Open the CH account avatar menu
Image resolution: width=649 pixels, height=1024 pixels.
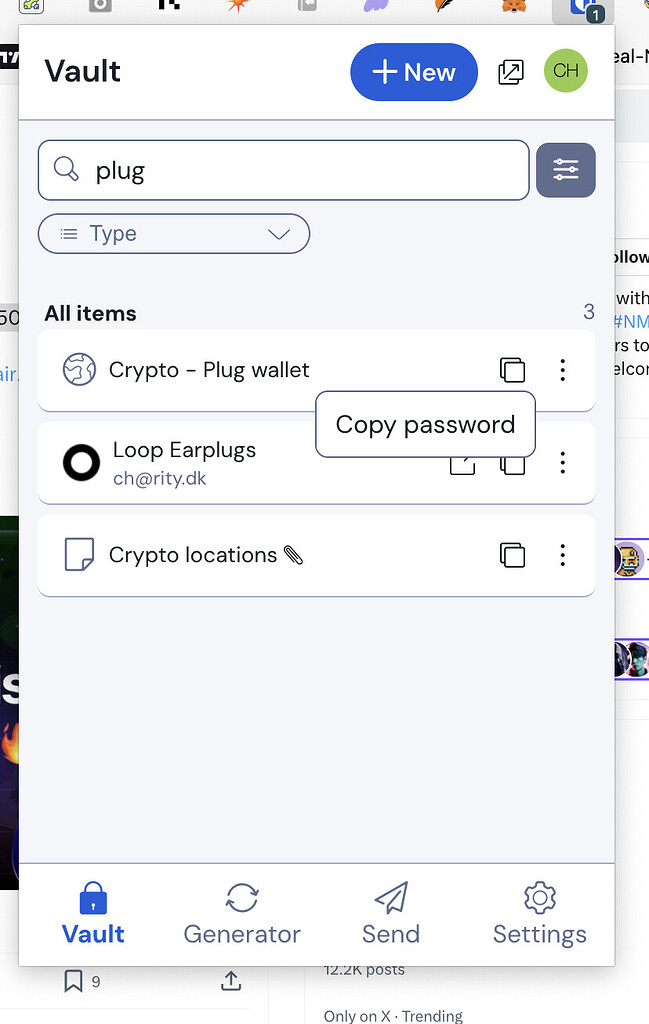pyautogui.click(x=566, y=71)
